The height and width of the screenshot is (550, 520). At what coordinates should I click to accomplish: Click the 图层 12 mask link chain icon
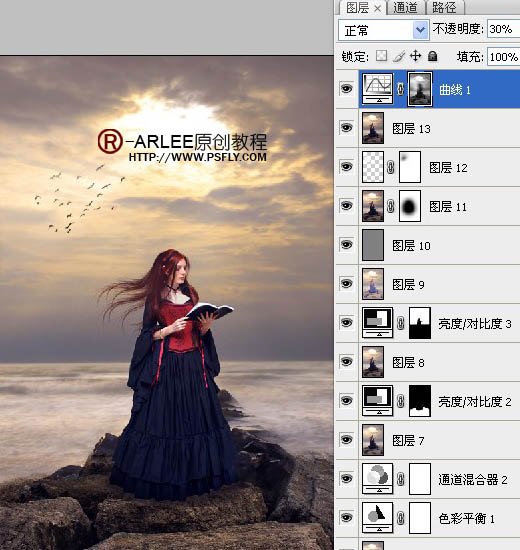pos(391,167)
